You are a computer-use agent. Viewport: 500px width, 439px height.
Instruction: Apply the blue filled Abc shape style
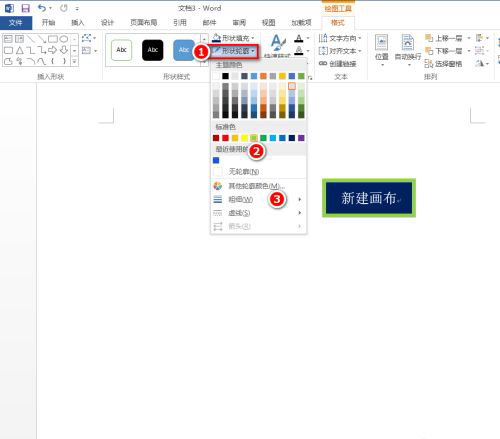[x=184, y=50]
